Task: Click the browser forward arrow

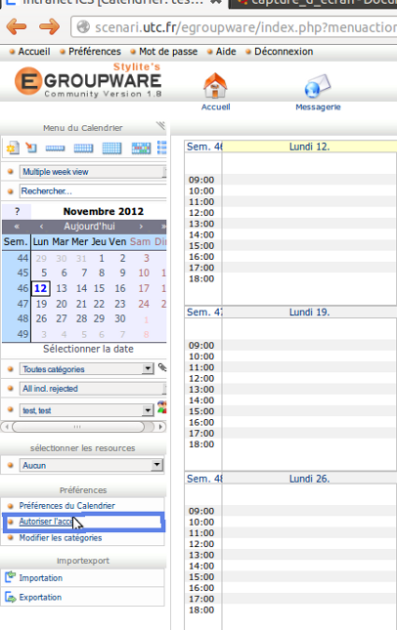Action: 49,27
